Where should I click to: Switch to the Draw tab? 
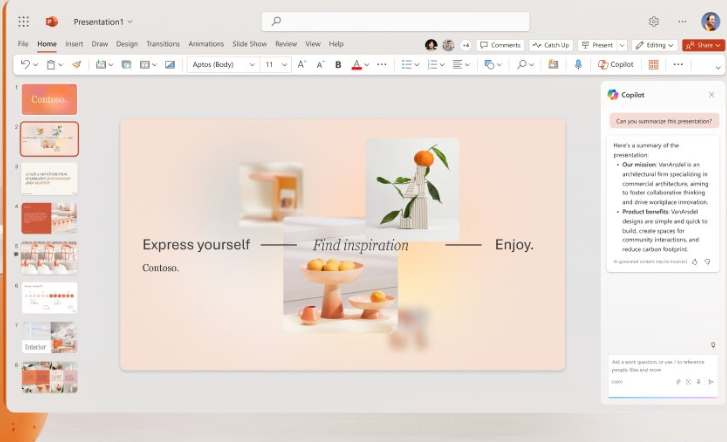(100, 44)
